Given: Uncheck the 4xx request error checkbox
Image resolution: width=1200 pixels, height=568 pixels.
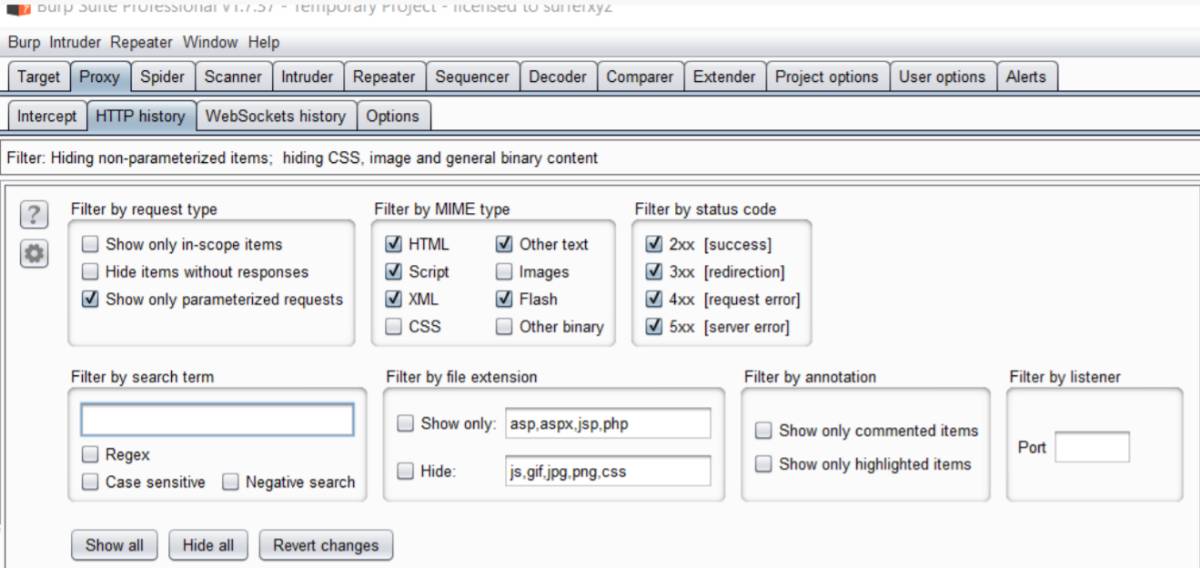Looking at the screenshot, I should tap(654, 299).
